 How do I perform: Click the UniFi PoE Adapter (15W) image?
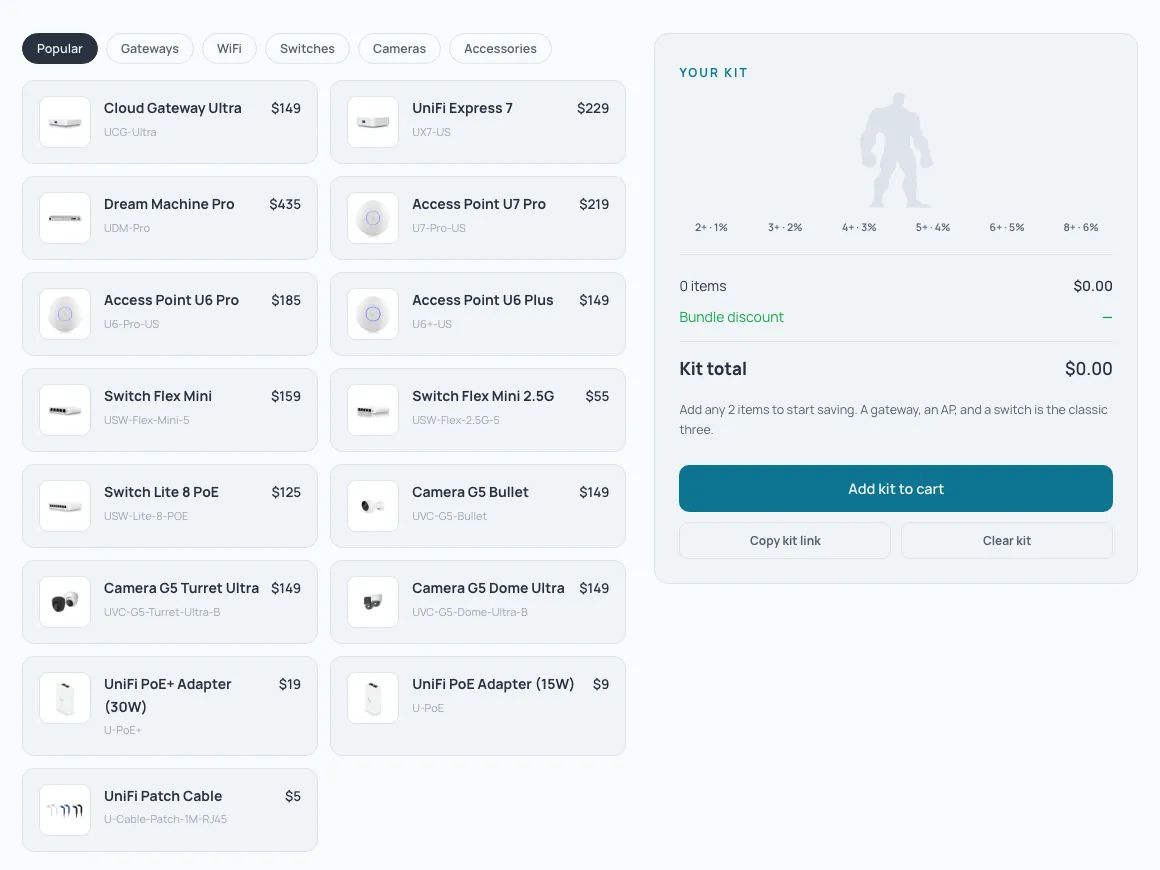click(373, 698)
